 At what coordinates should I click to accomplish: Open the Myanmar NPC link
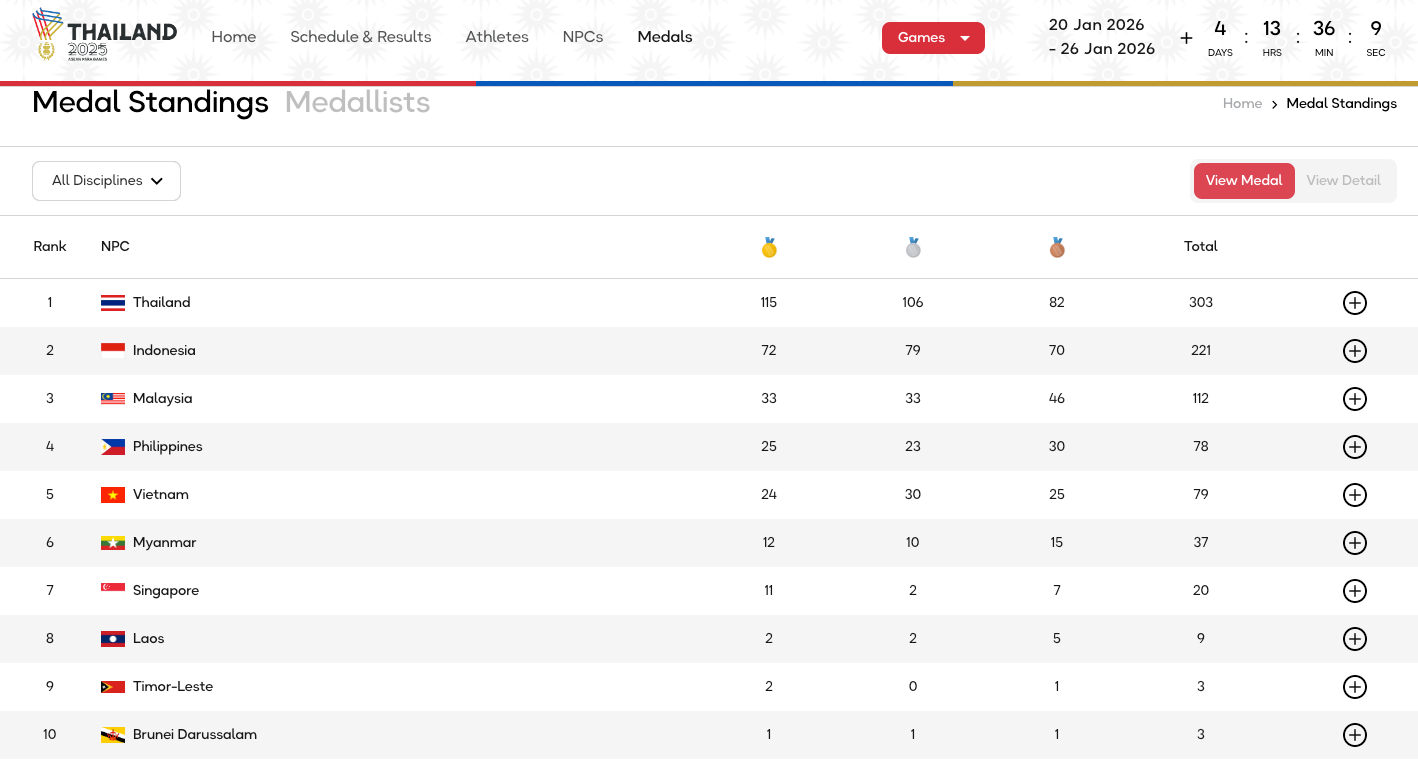point(164,543)
